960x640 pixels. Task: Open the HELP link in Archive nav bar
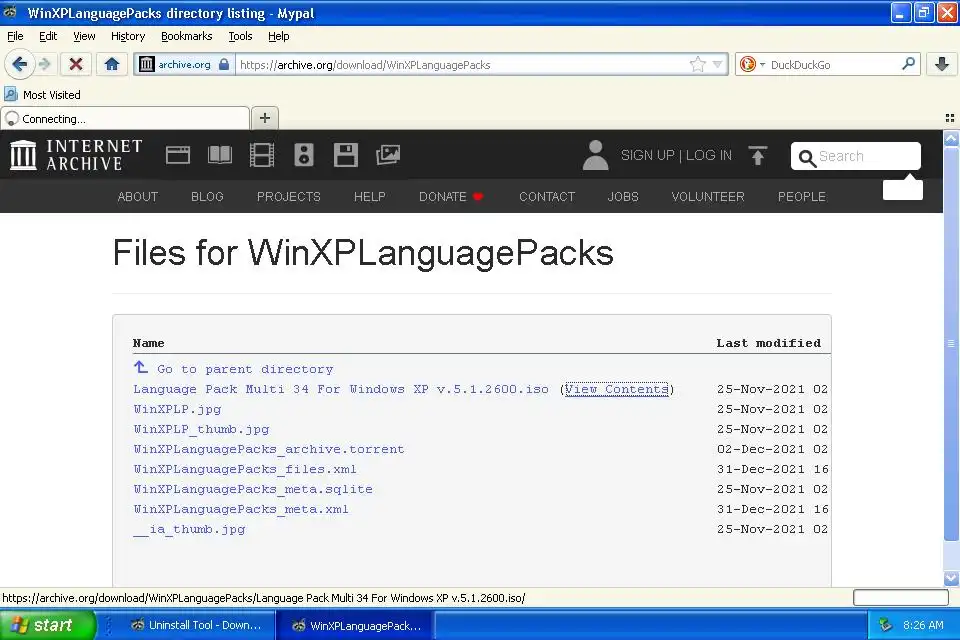(370, 197)
